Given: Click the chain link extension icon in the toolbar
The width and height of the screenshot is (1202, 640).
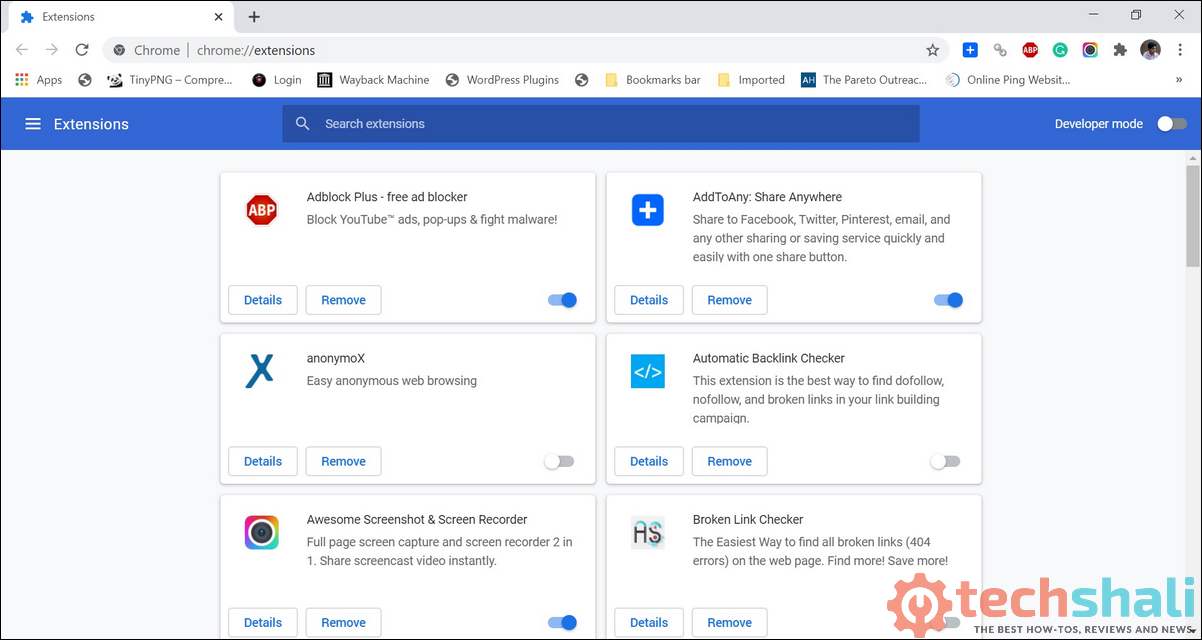Looking at the screenshot, I should pyautogui.click(x=1000, y=50).
